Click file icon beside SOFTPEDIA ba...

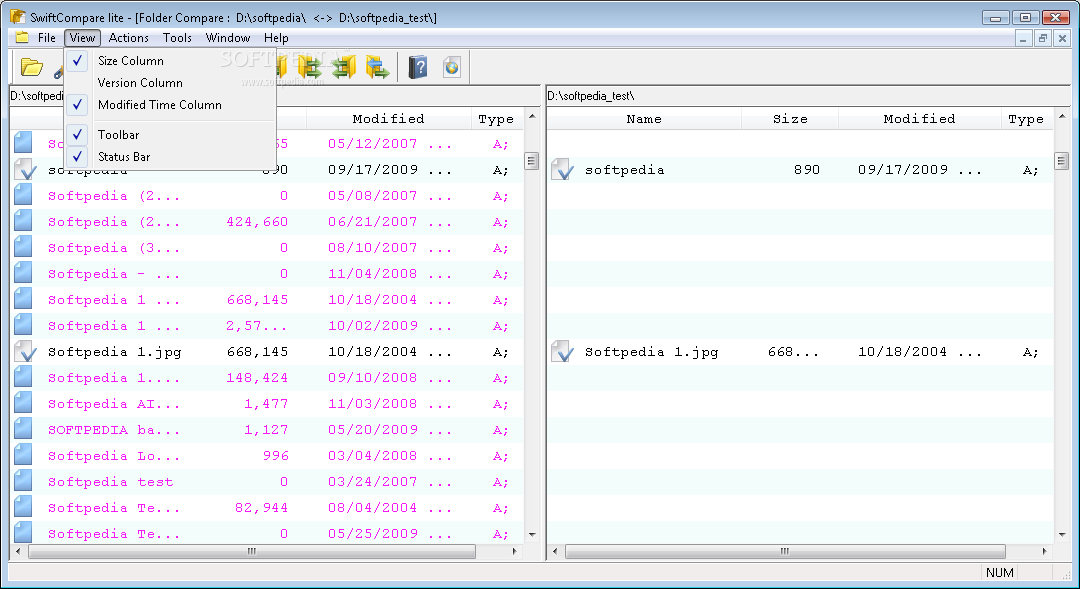click(x=23, y=429)
